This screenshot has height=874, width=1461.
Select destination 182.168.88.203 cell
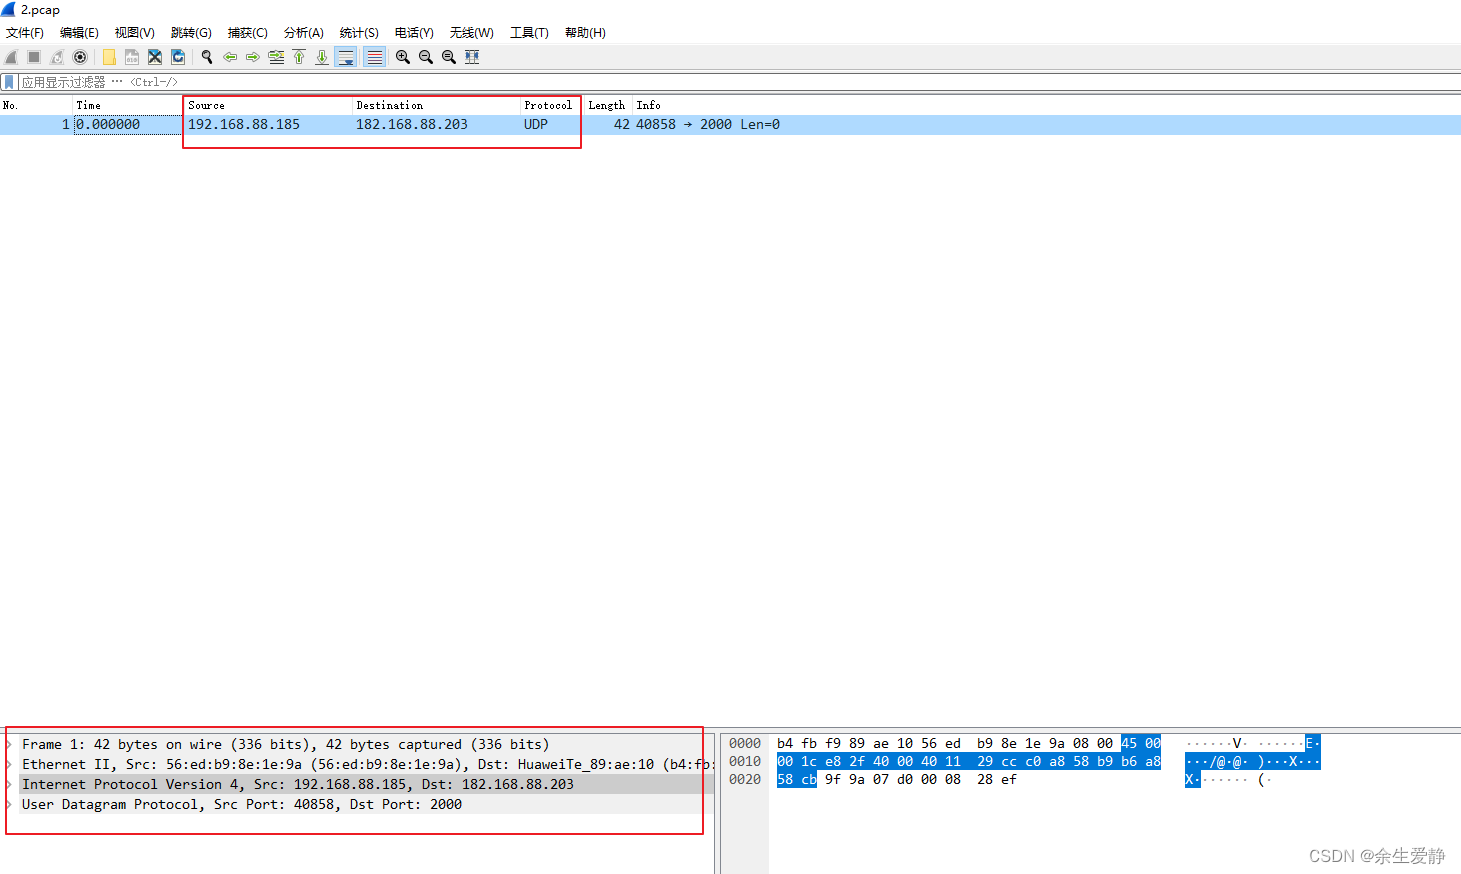[412, 125]
